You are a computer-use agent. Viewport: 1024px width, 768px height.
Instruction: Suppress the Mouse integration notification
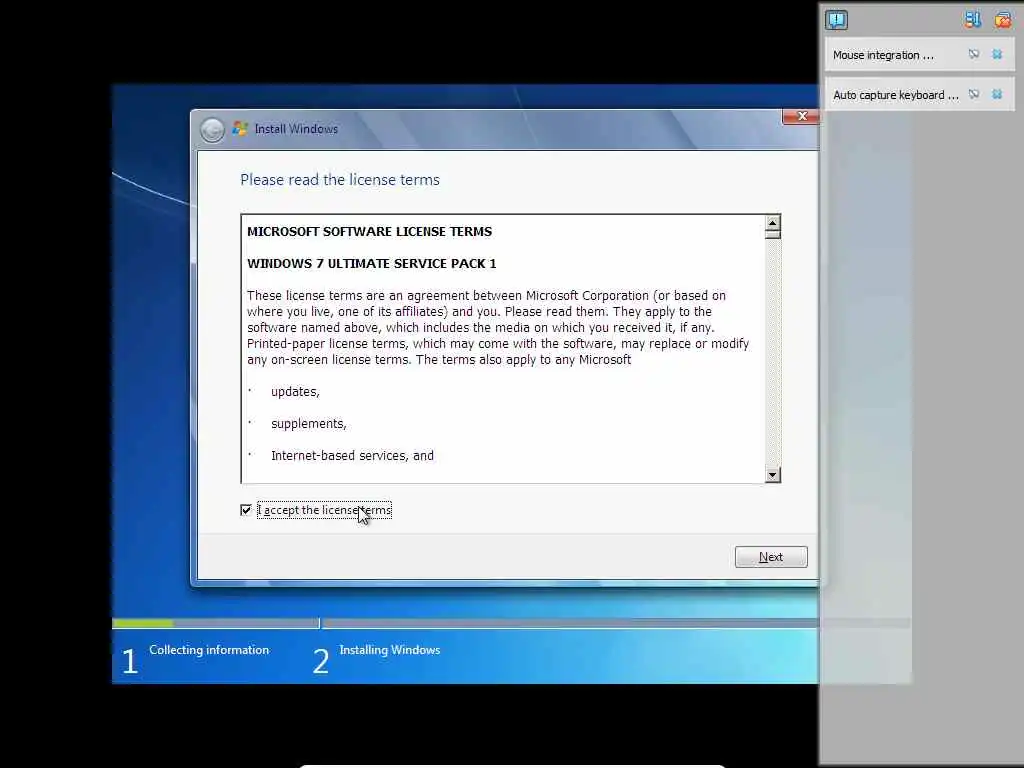[974, 55]
